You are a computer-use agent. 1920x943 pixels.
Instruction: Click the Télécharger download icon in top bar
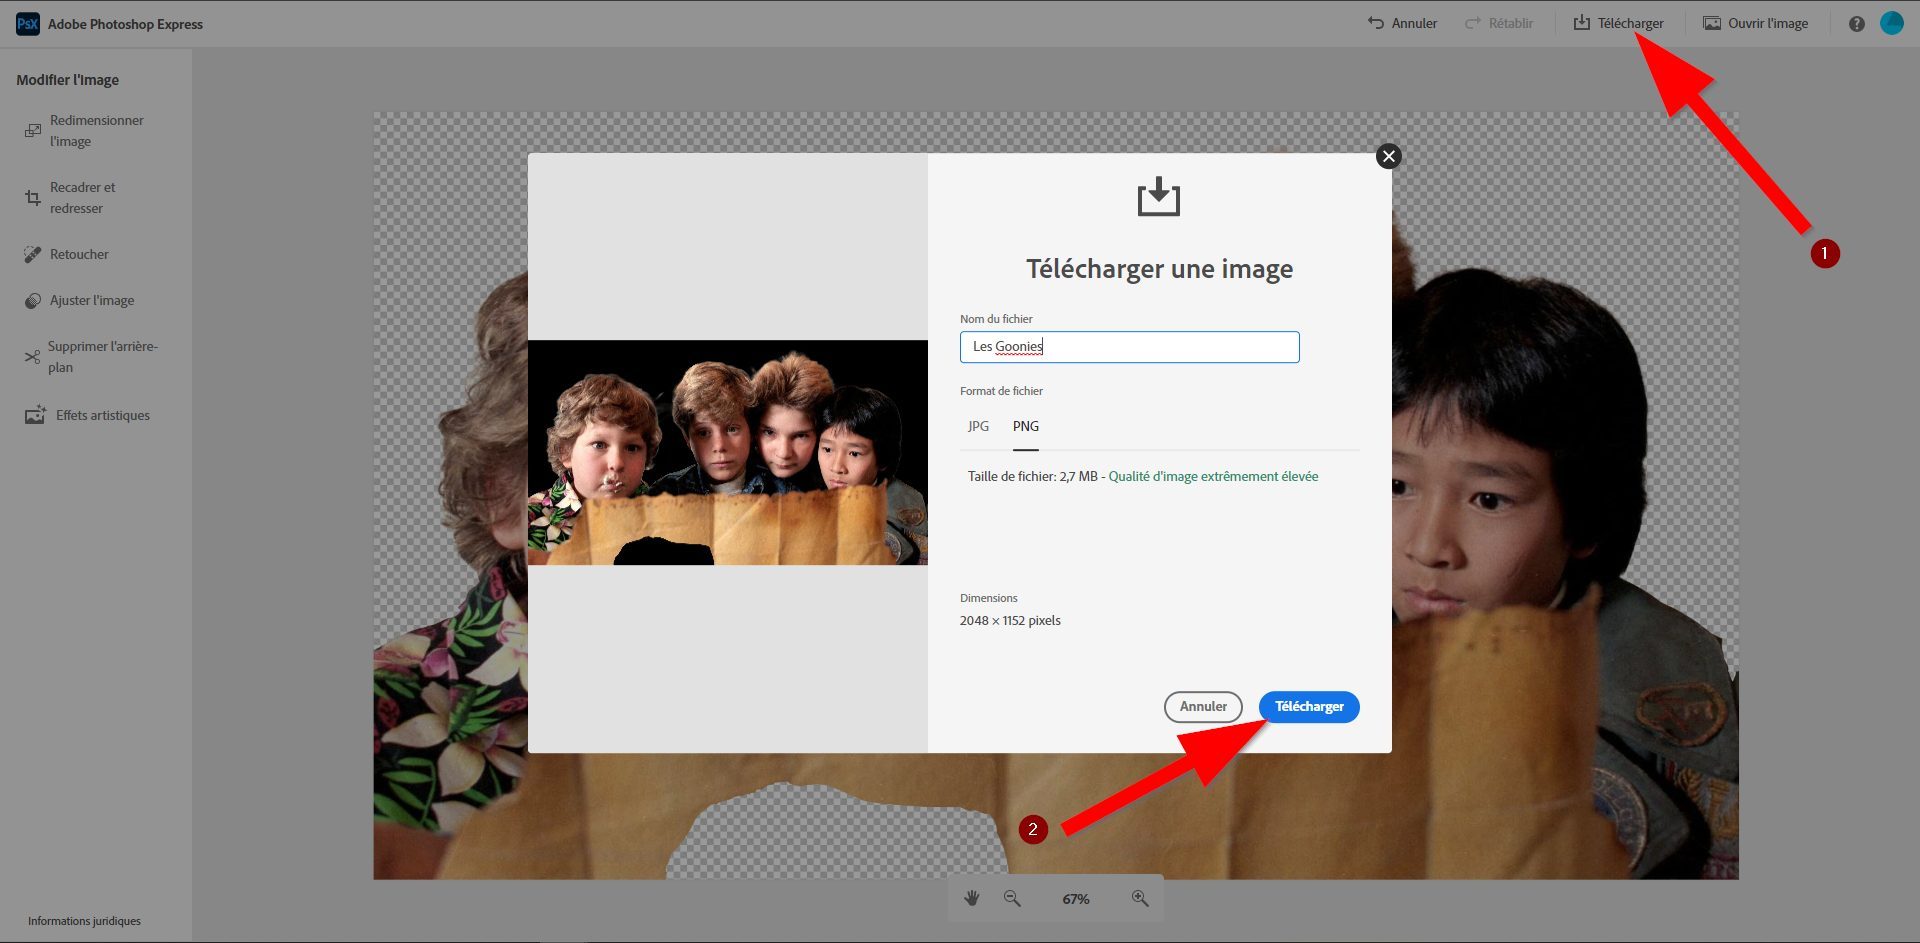1582,22
